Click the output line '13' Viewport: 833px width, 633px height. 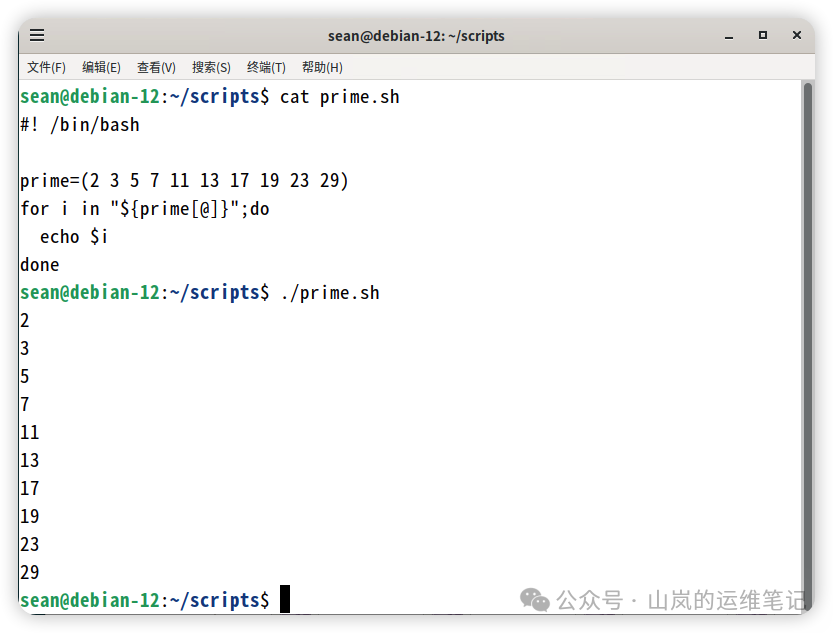click(x=30, y=460)
